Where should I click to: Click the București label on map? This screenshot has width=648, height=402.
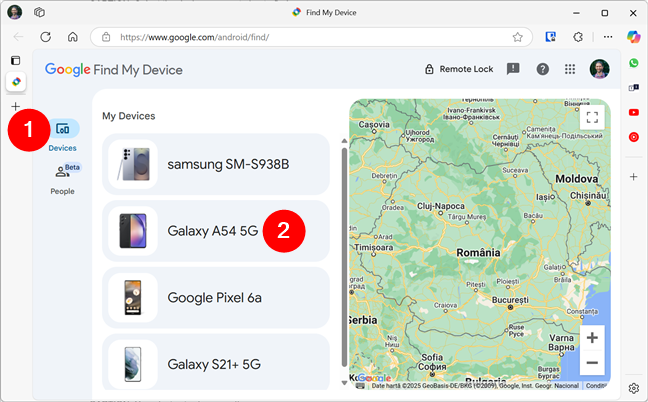pyautogui.click(x=510, y=300)
